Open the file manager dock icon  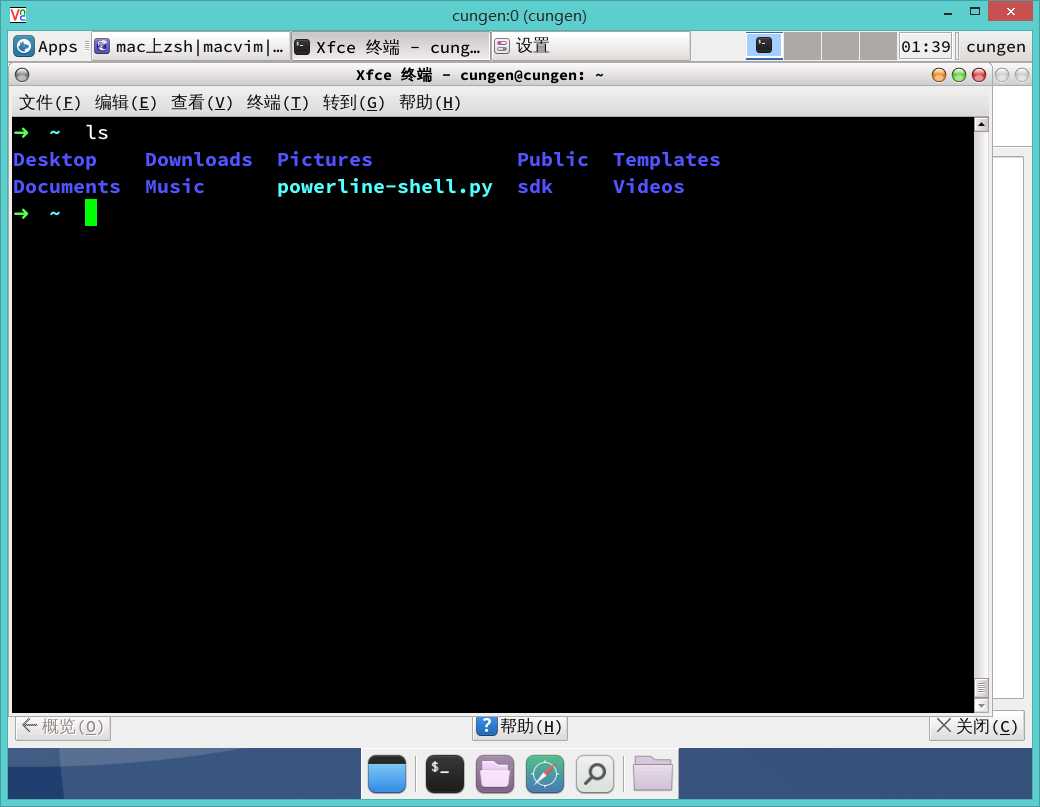pyautogui.click(x=495, y=774)
